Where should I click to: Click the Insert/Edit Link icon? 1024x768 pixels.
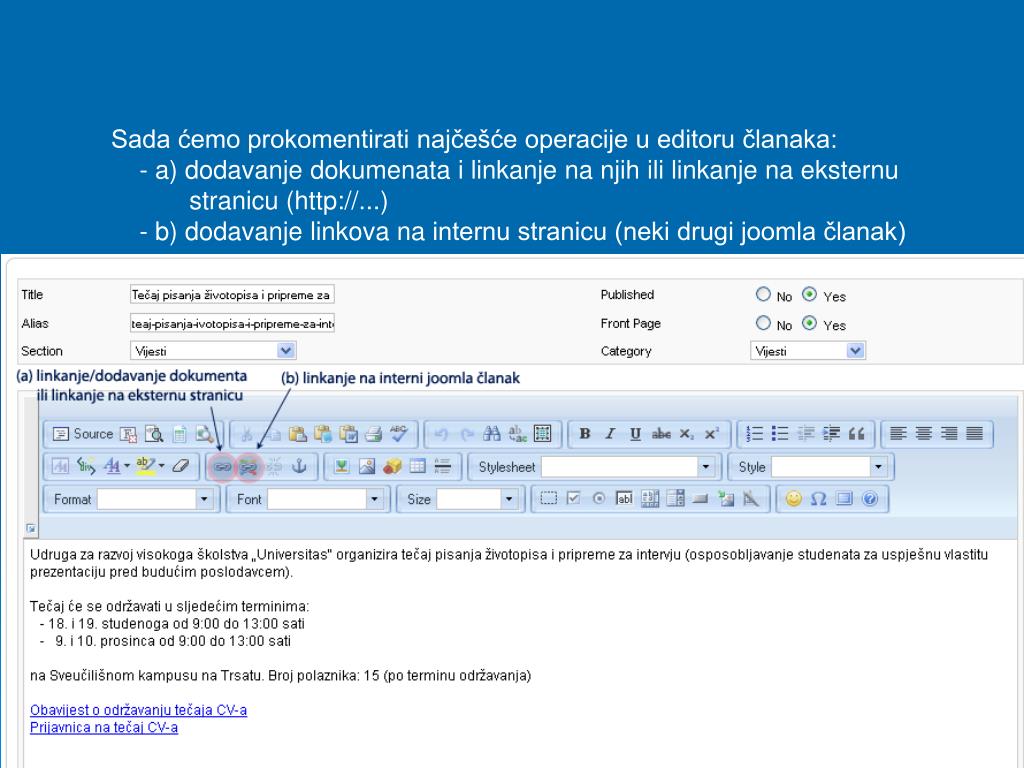pyautogui.click(x=222, y=466)
